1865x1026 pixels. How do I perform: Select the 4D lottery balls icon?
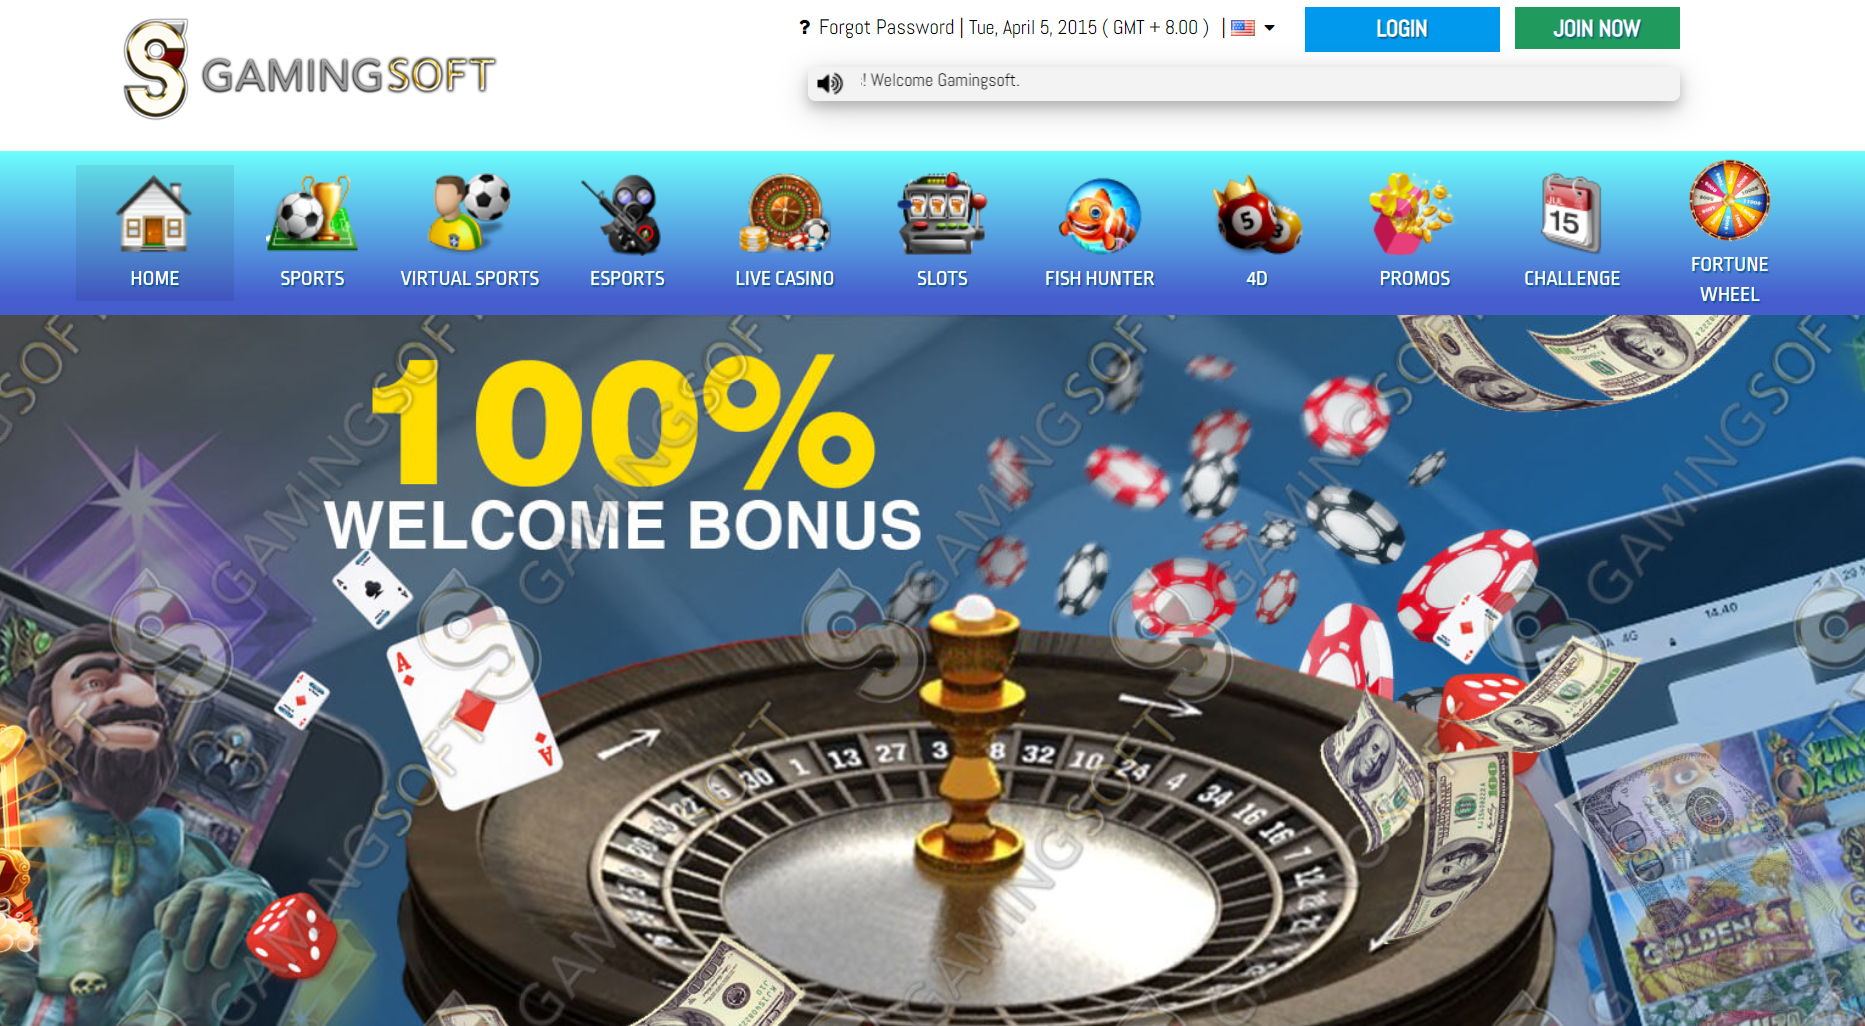pyautogui.click(x=1257, y=214)
